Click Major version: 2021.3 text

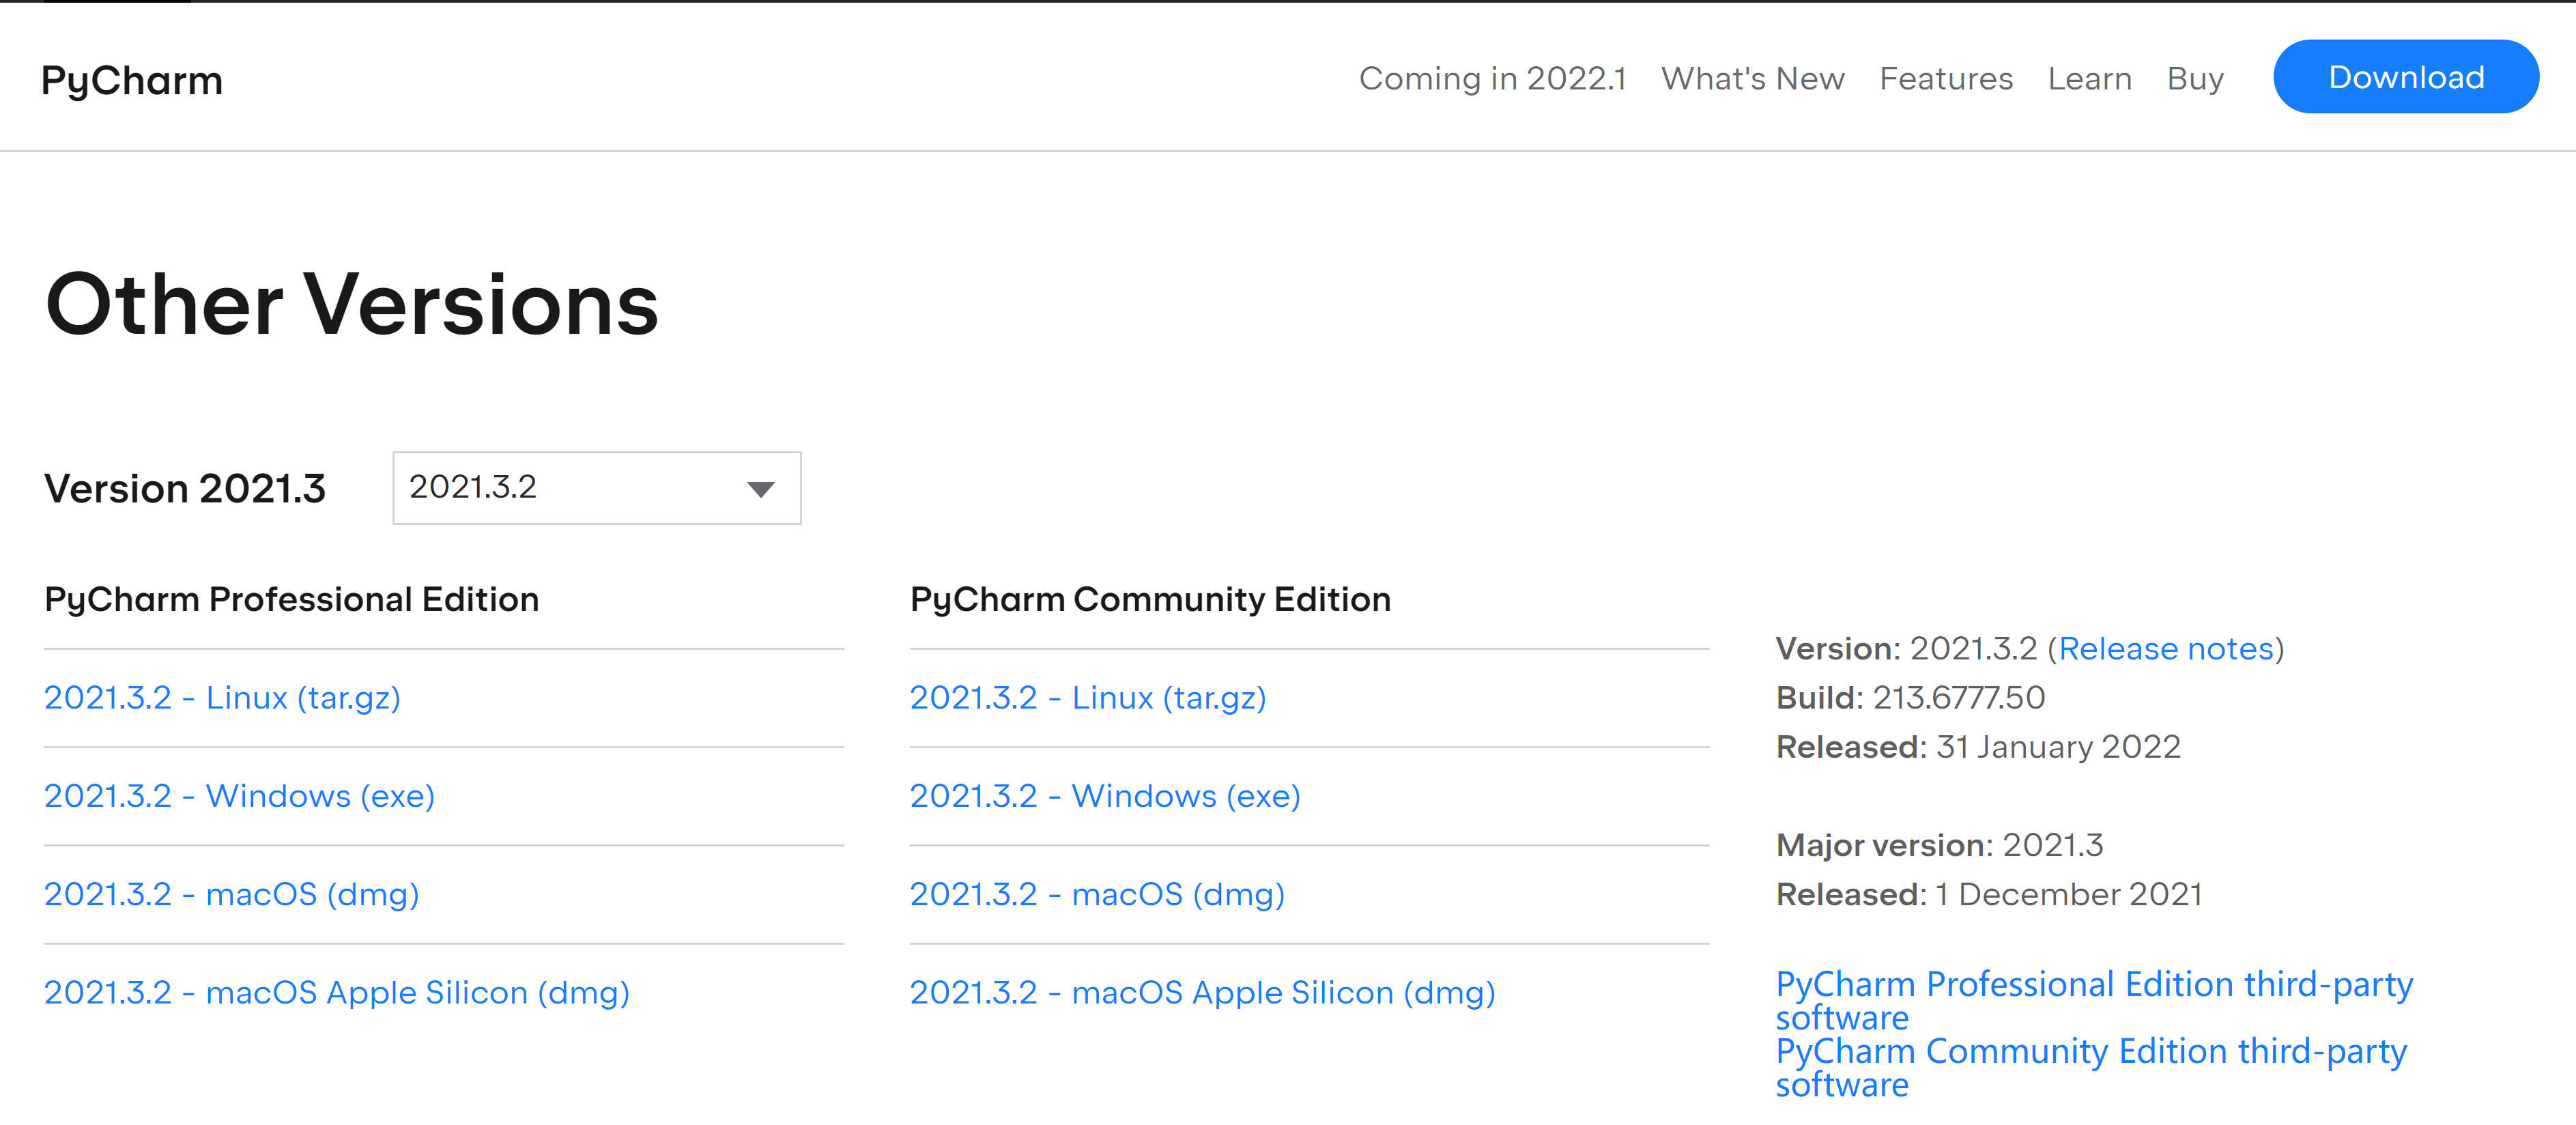coord(1939,845)
